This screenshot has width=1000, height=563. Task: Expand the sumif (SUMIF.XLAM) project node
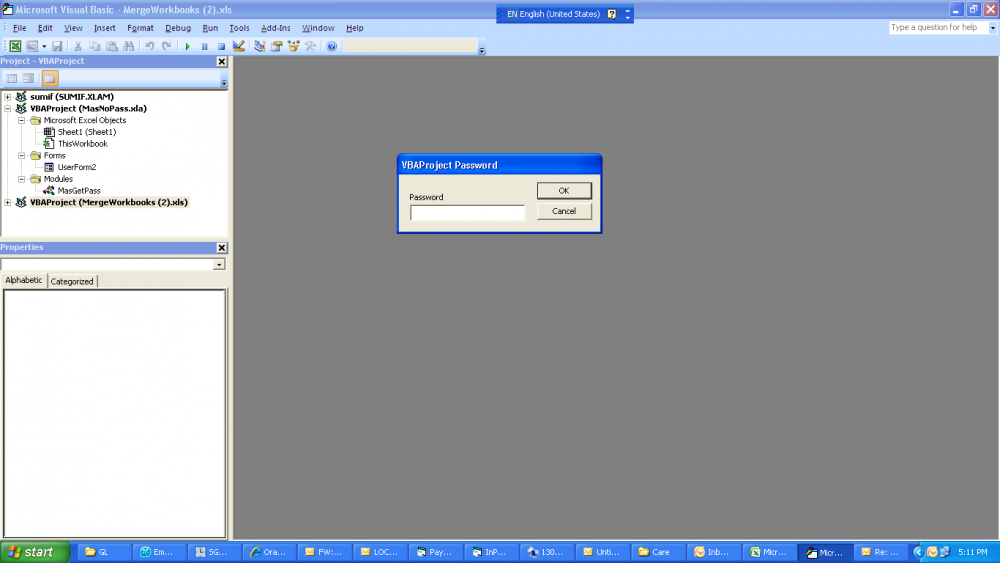tap(8, 97)
